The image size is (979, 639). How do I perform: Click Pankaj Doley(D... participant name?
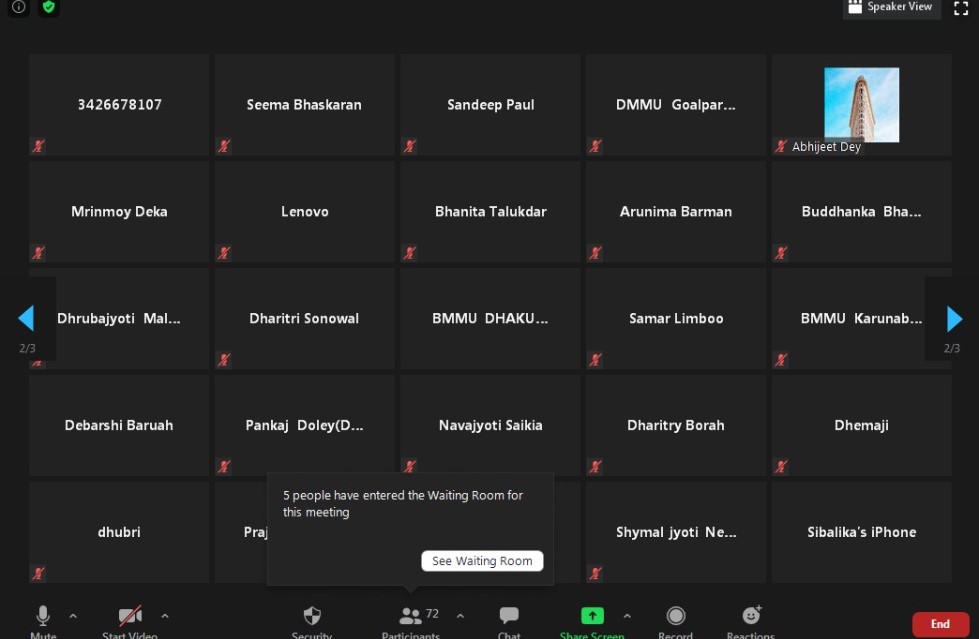(304, 425)
